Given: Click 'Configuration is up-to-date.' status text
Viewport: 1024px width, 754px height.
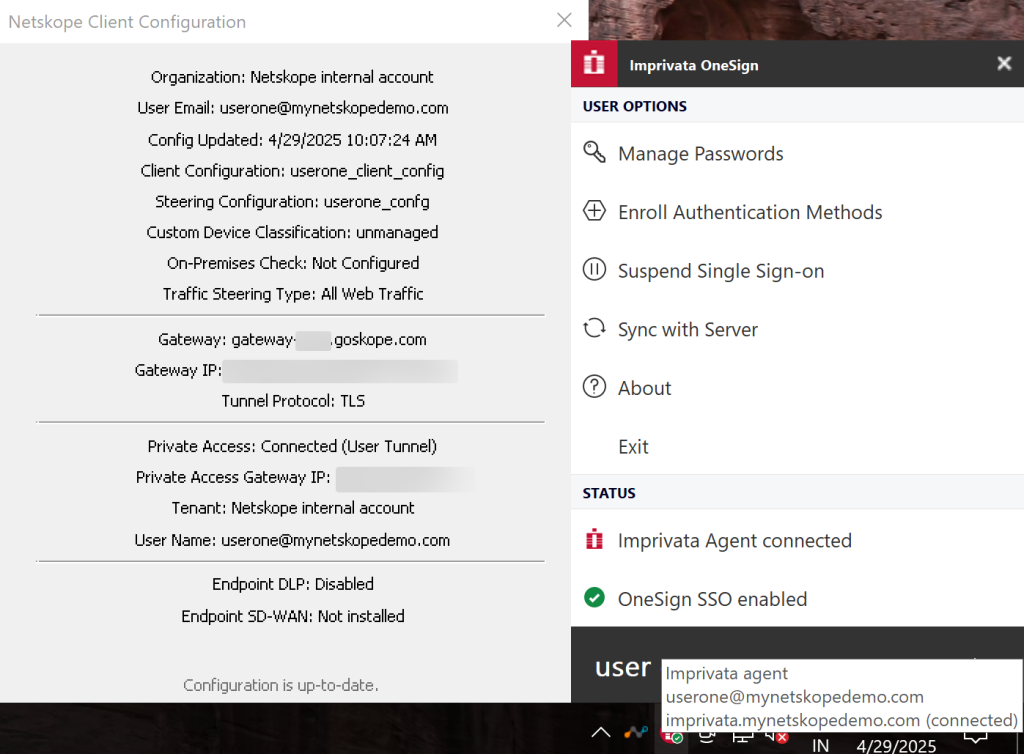Looking at the screenshot, I should (x=281, y=685).
